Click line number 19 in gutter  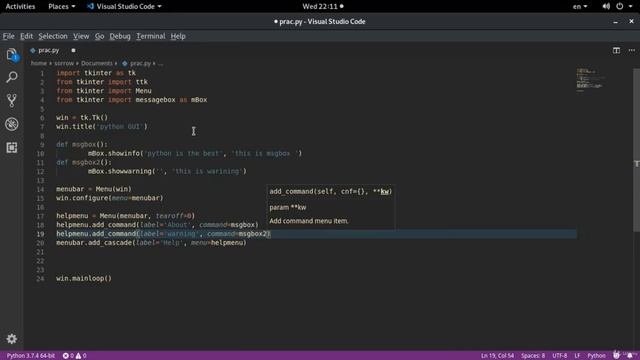pos(40,234)
